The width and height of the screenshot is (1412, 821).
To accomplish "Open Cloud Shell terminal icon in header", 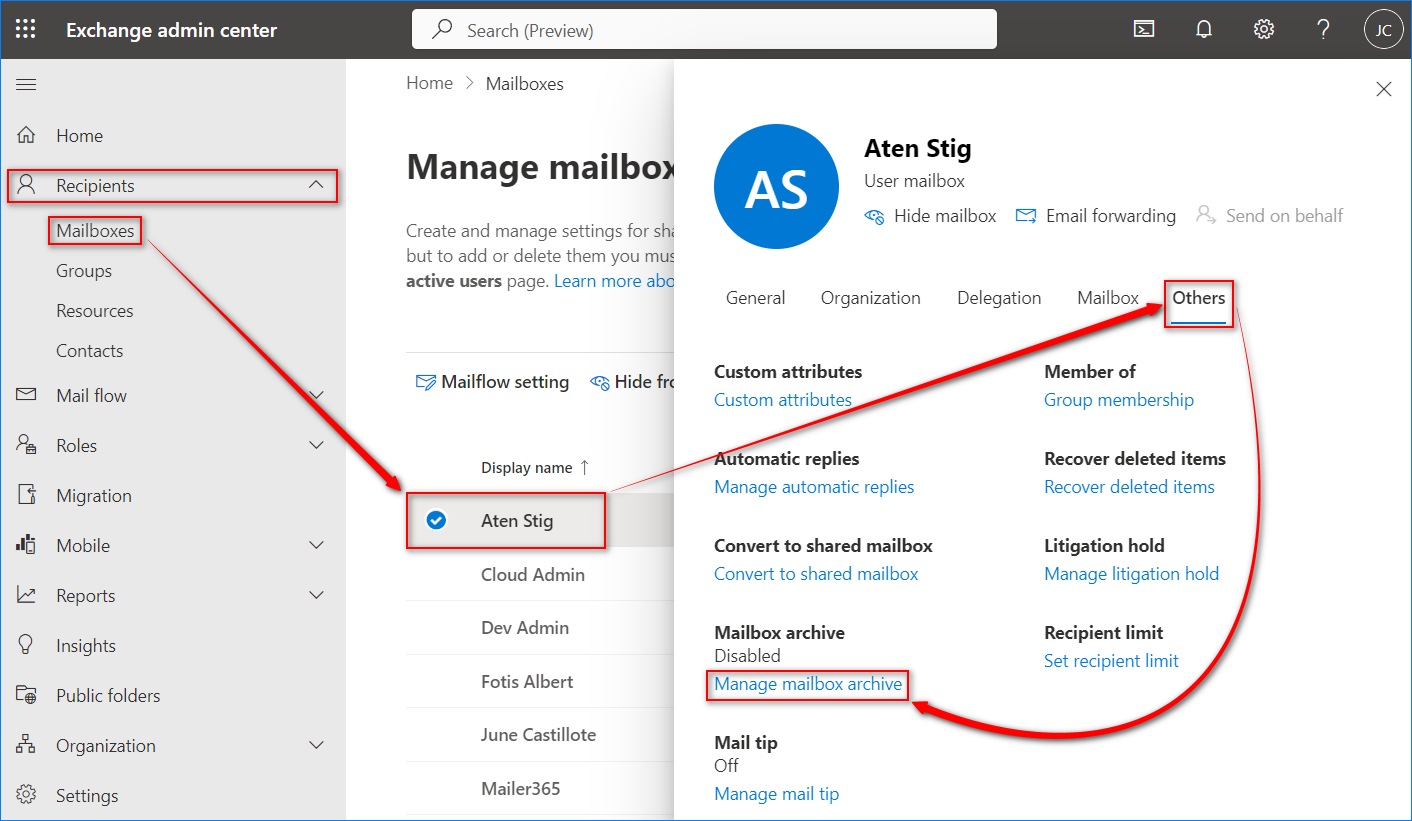I will (x=1144, y=30).
